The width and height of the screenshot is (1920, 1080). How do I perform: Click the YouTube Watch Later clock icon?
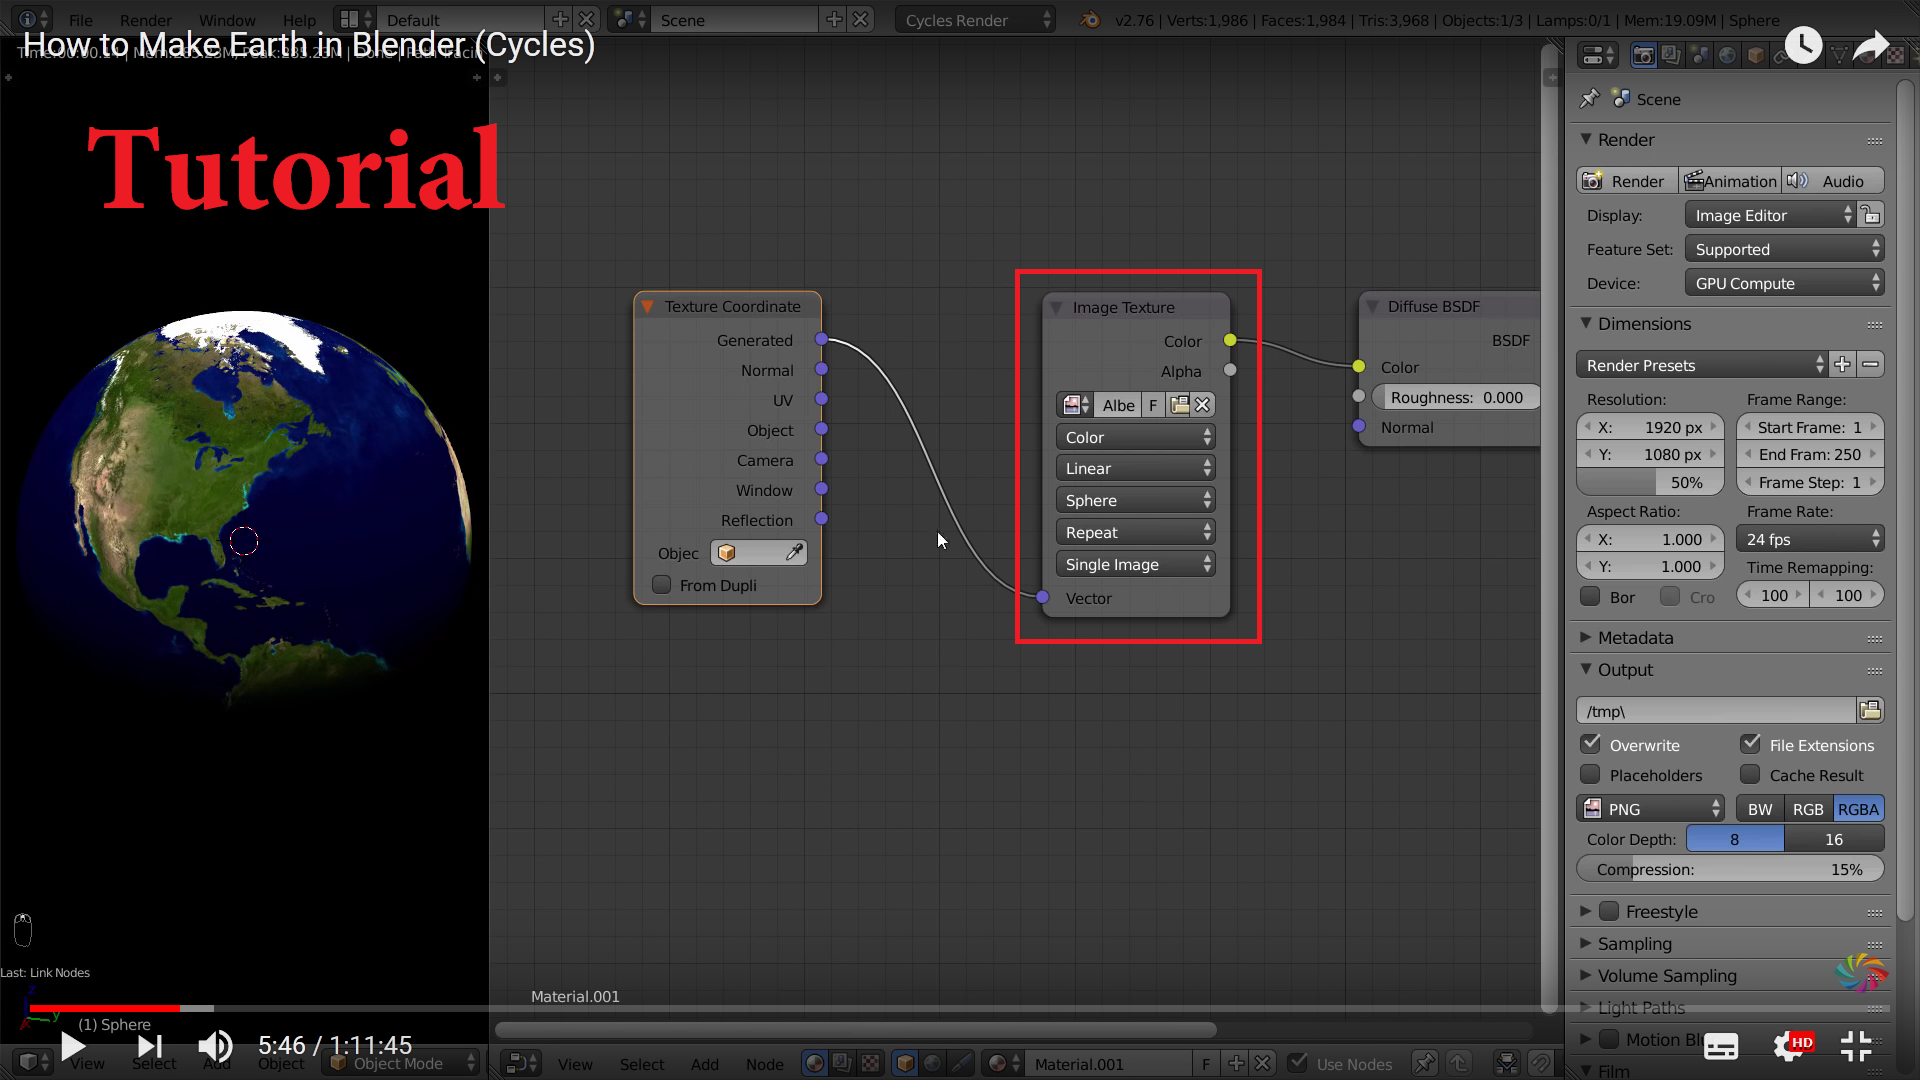point(1803,45)
